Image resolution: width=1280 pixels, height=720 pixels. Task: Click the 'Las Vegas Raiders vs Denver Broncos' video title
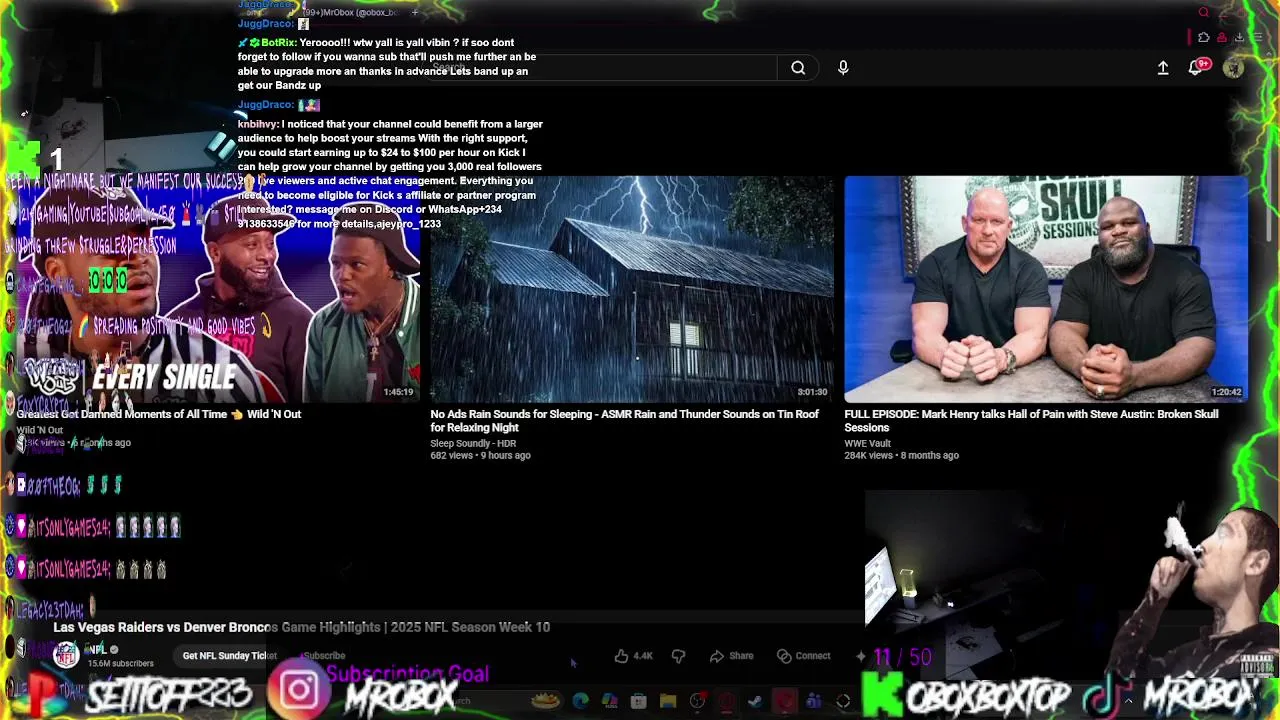click(x=301, y=627)
